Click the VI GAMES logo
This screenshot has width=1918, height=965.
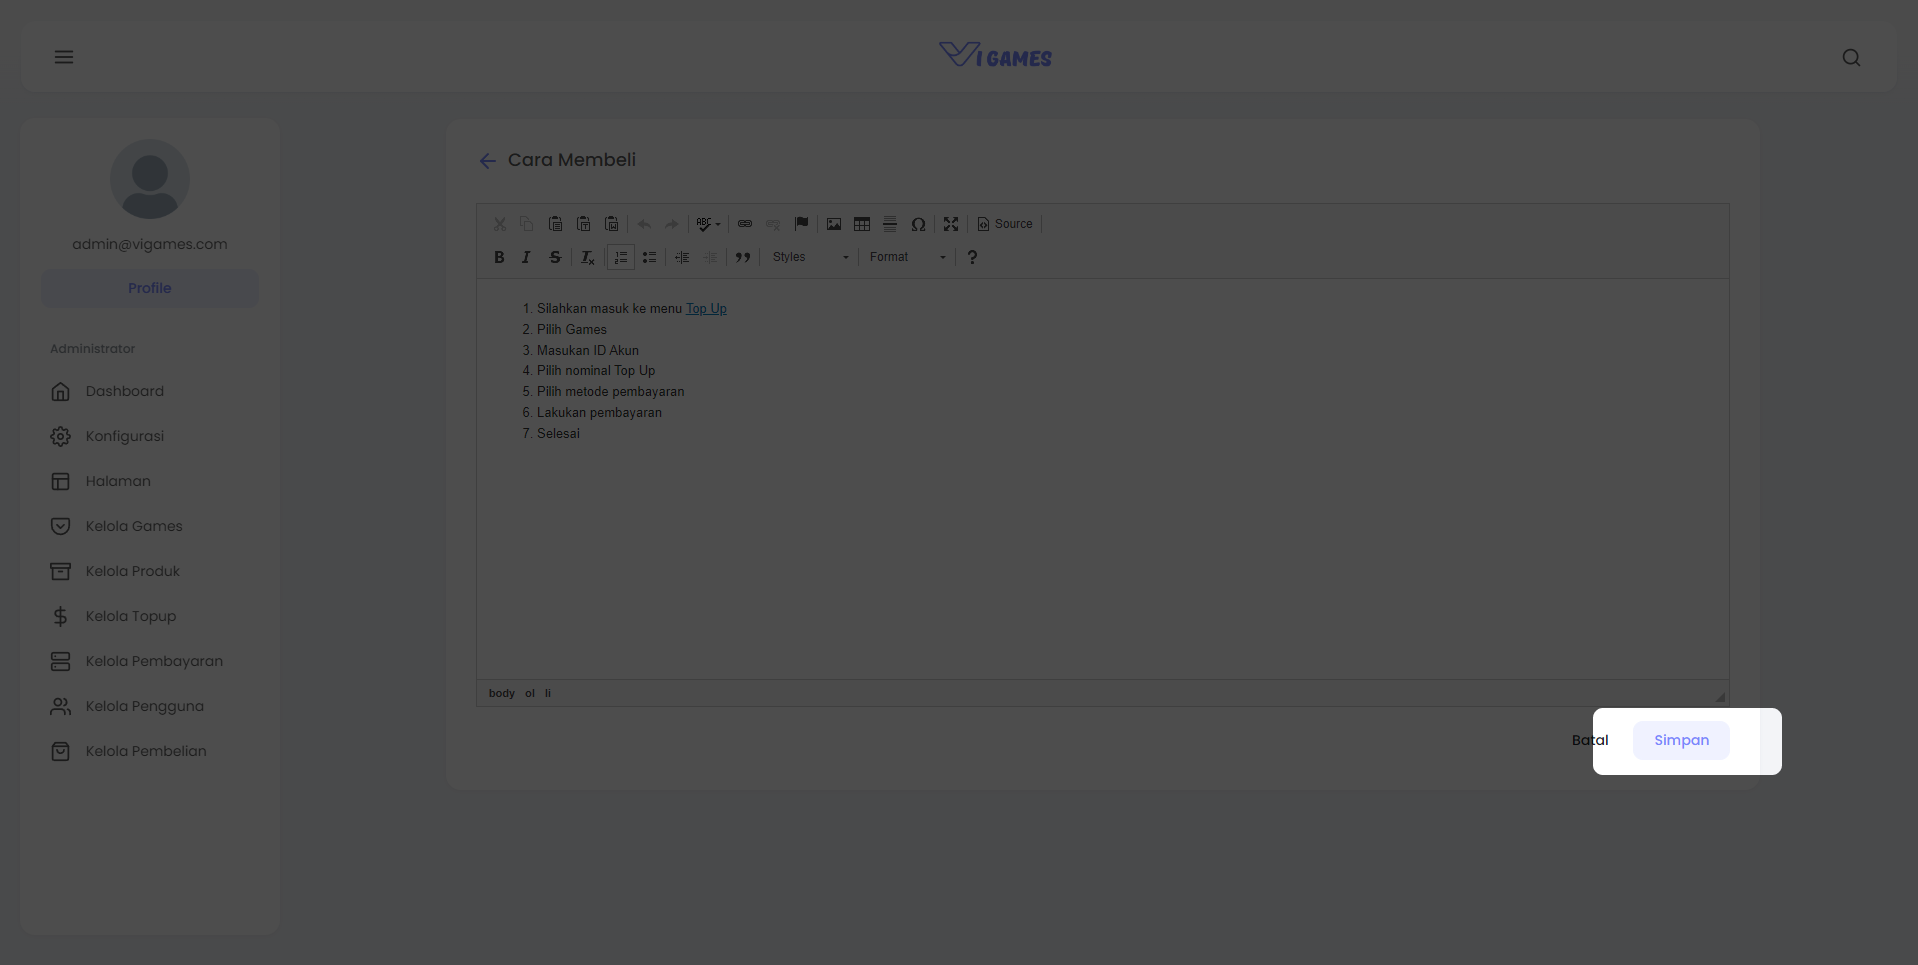click(x=995, y=56)
